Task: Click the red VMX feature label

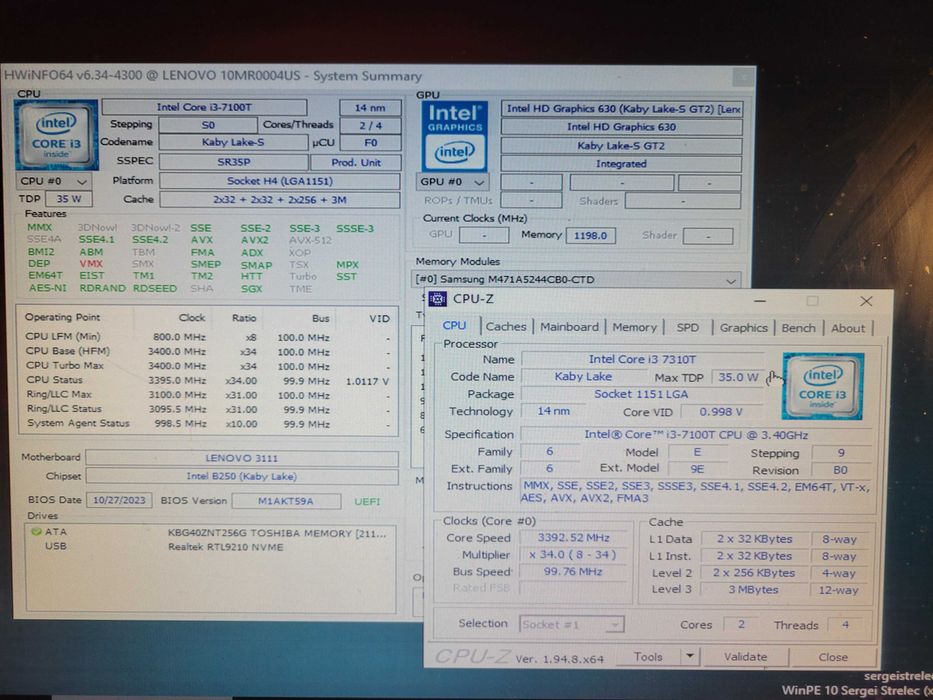Action: pos(91,264)
